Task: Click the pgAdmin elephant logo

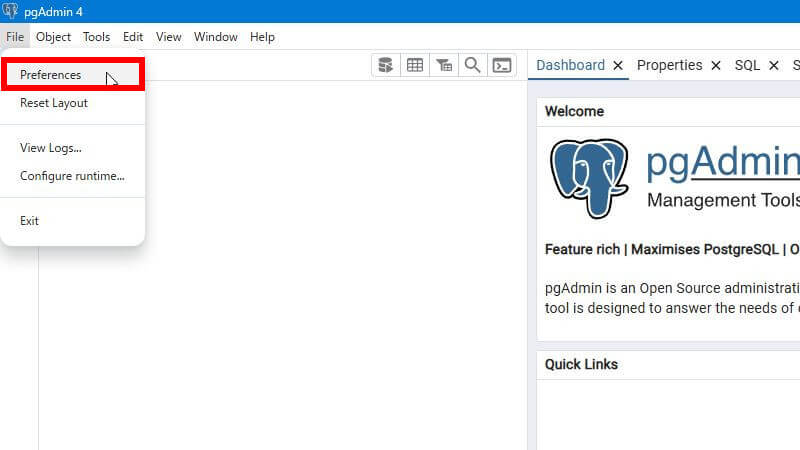Action: [589, 179]
